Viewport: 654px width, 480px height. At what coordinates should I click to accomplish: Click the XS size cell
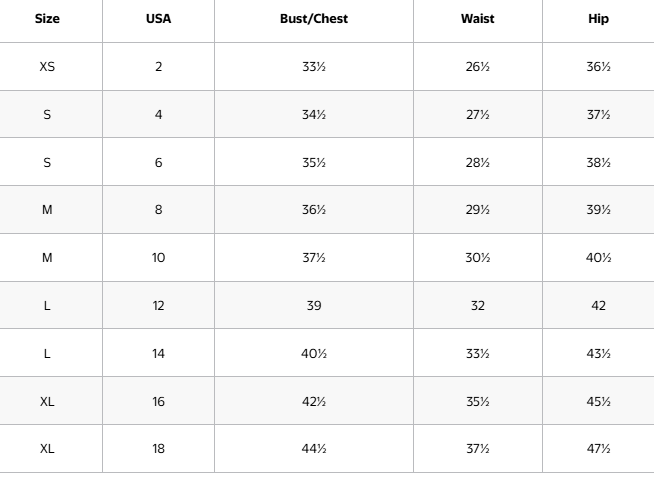[47, 67]
